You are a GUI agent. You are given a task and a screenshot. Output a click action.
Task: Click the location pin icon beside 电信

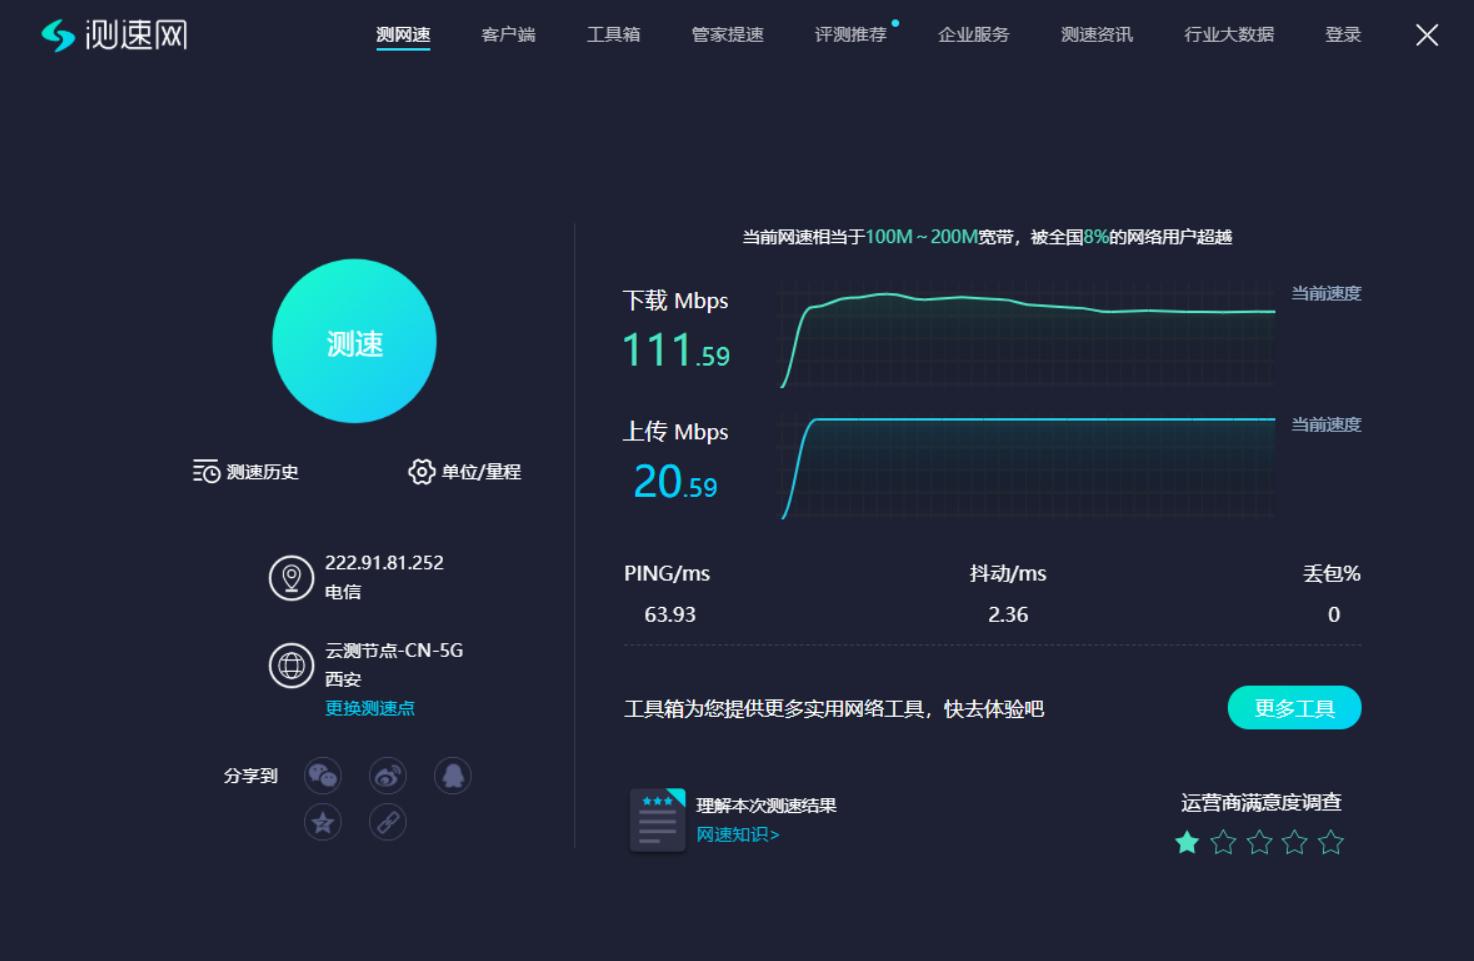coord(291,576)
